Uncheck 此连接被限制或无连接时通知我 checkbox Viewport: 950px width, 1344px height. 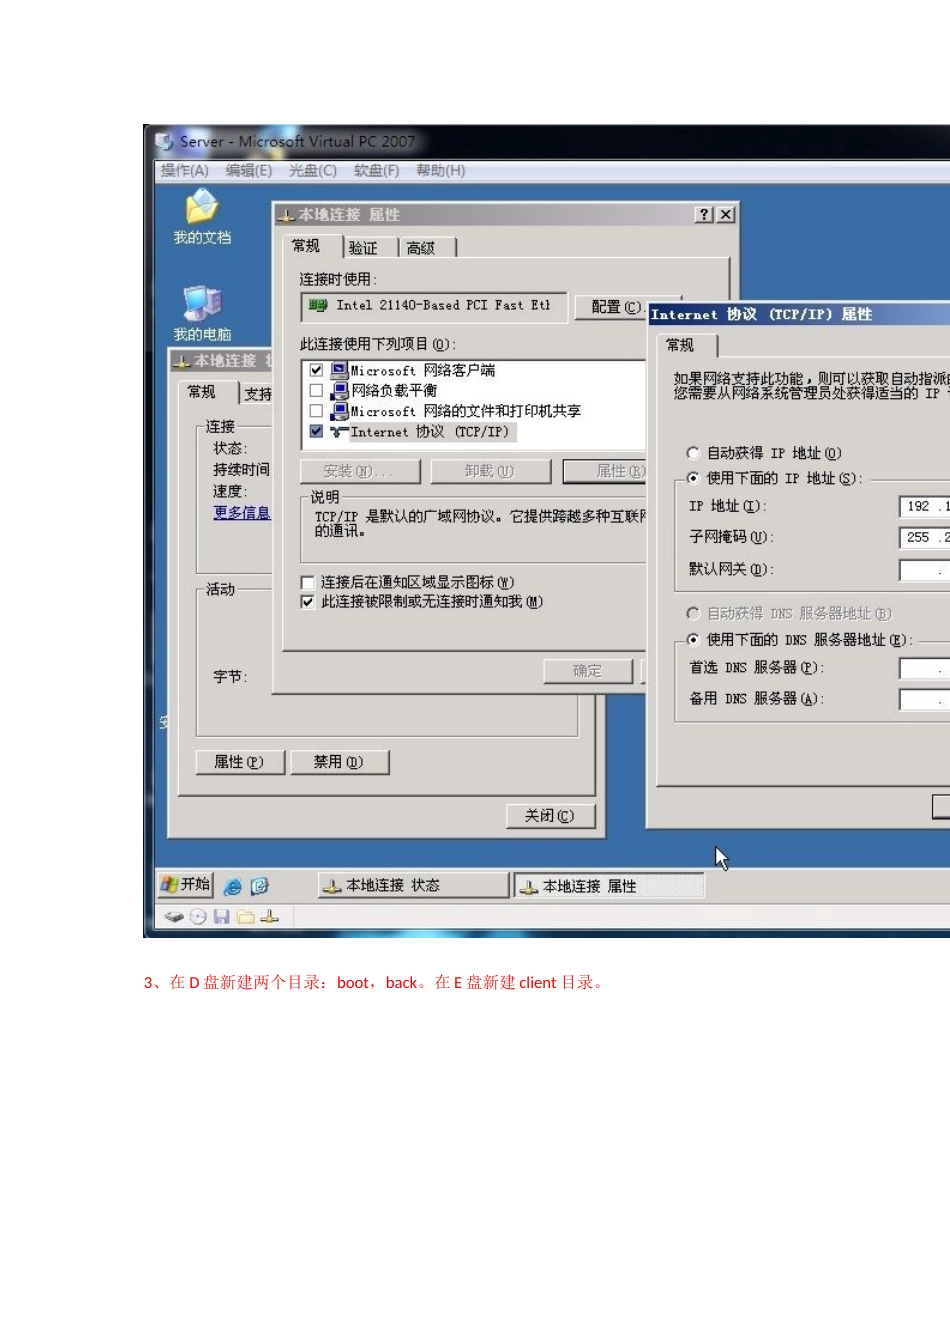(308, 602)
